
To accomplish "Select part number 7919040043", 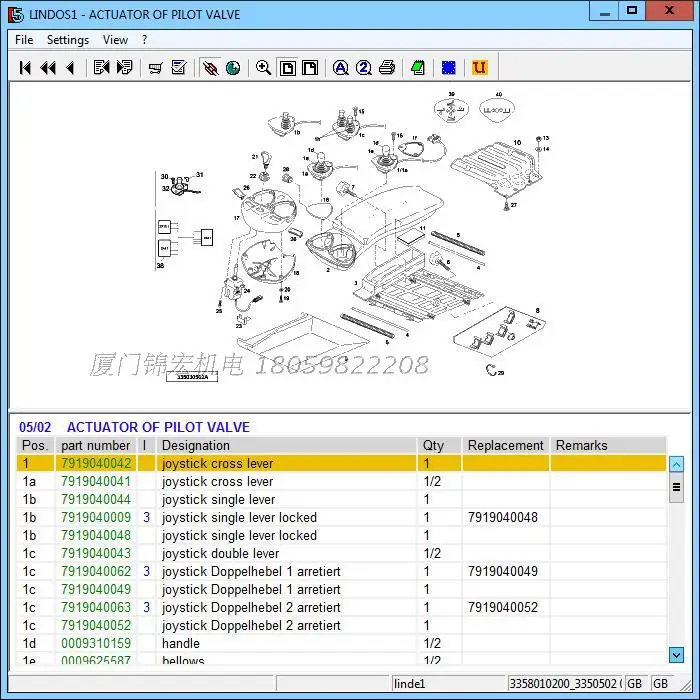I will [x=96, y=553].
